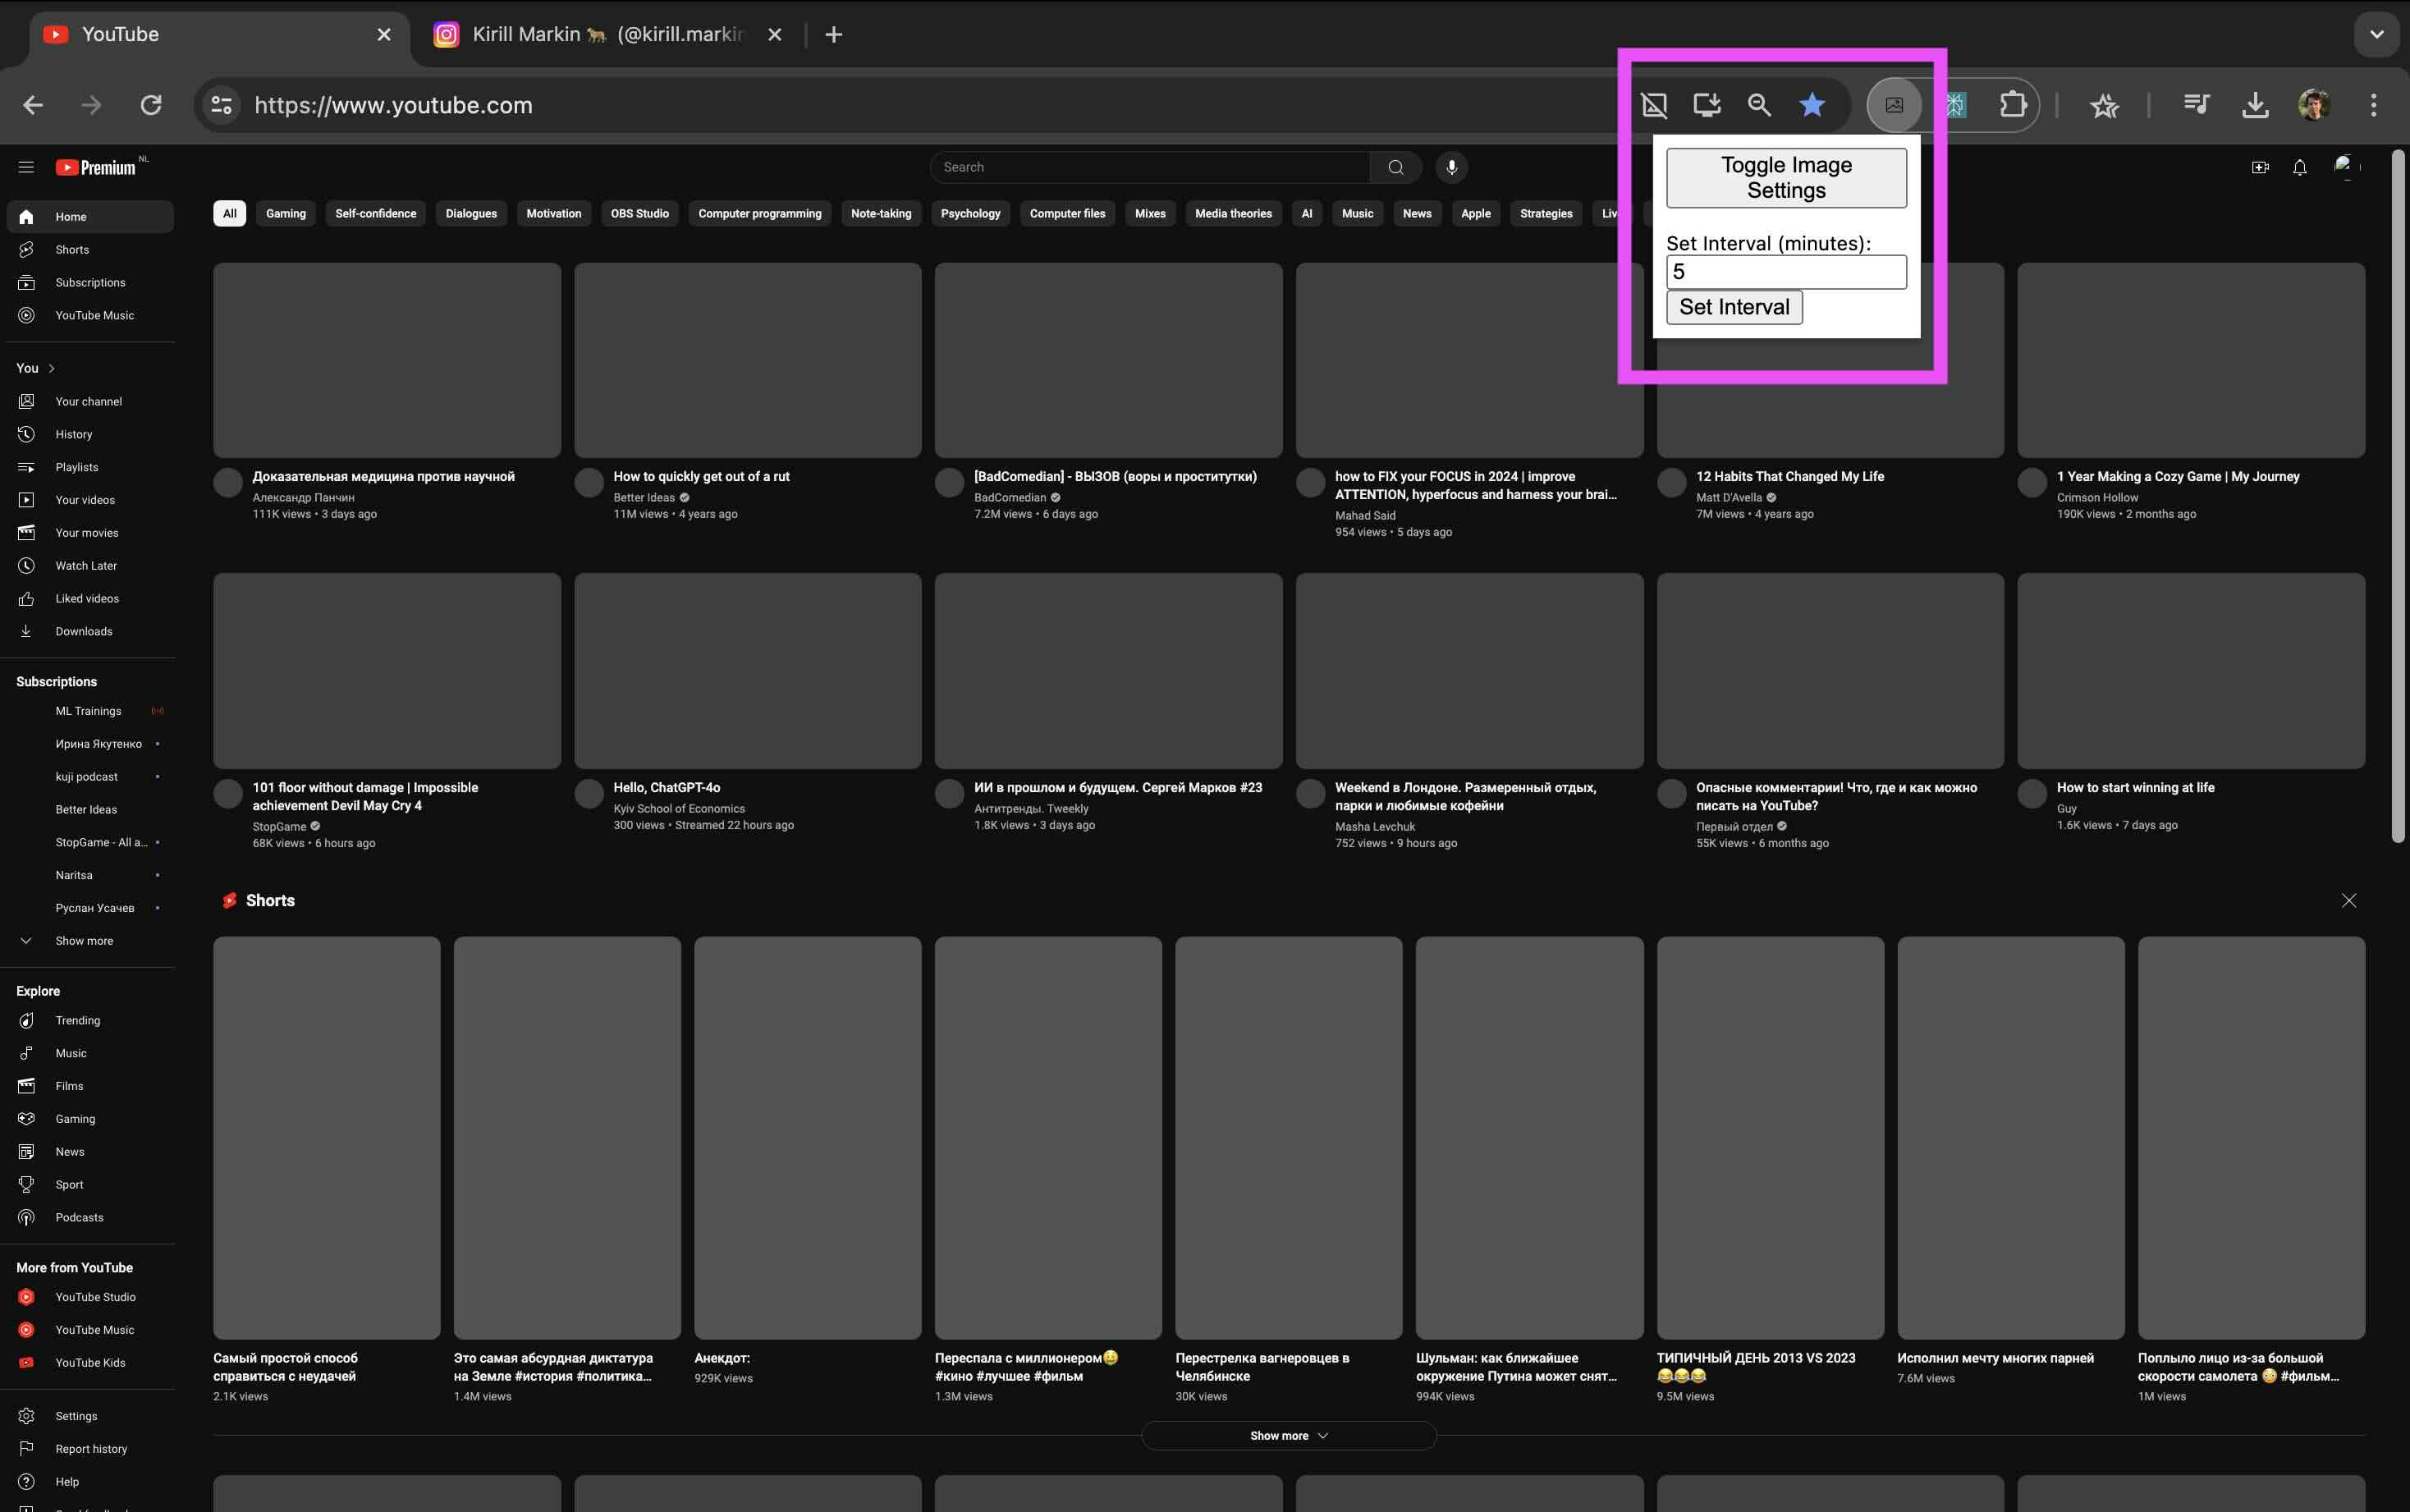Click the browser downloads icon

pos(2254,105)
